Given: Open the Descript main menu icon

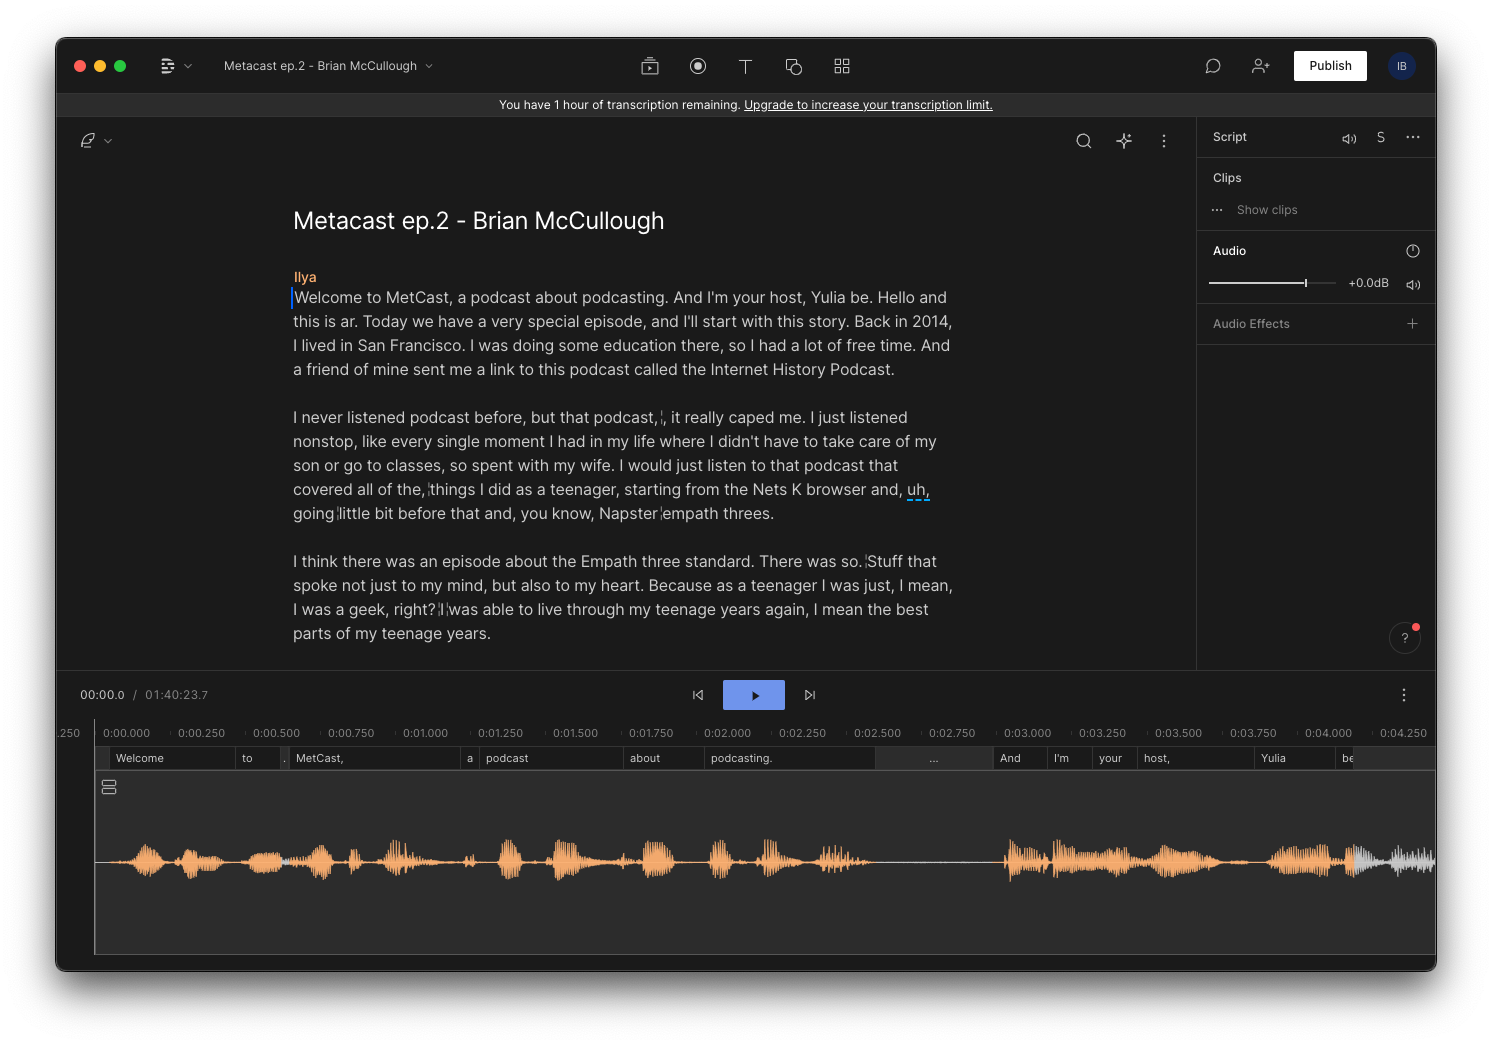Looking at the screenshot, I should 167,66.
